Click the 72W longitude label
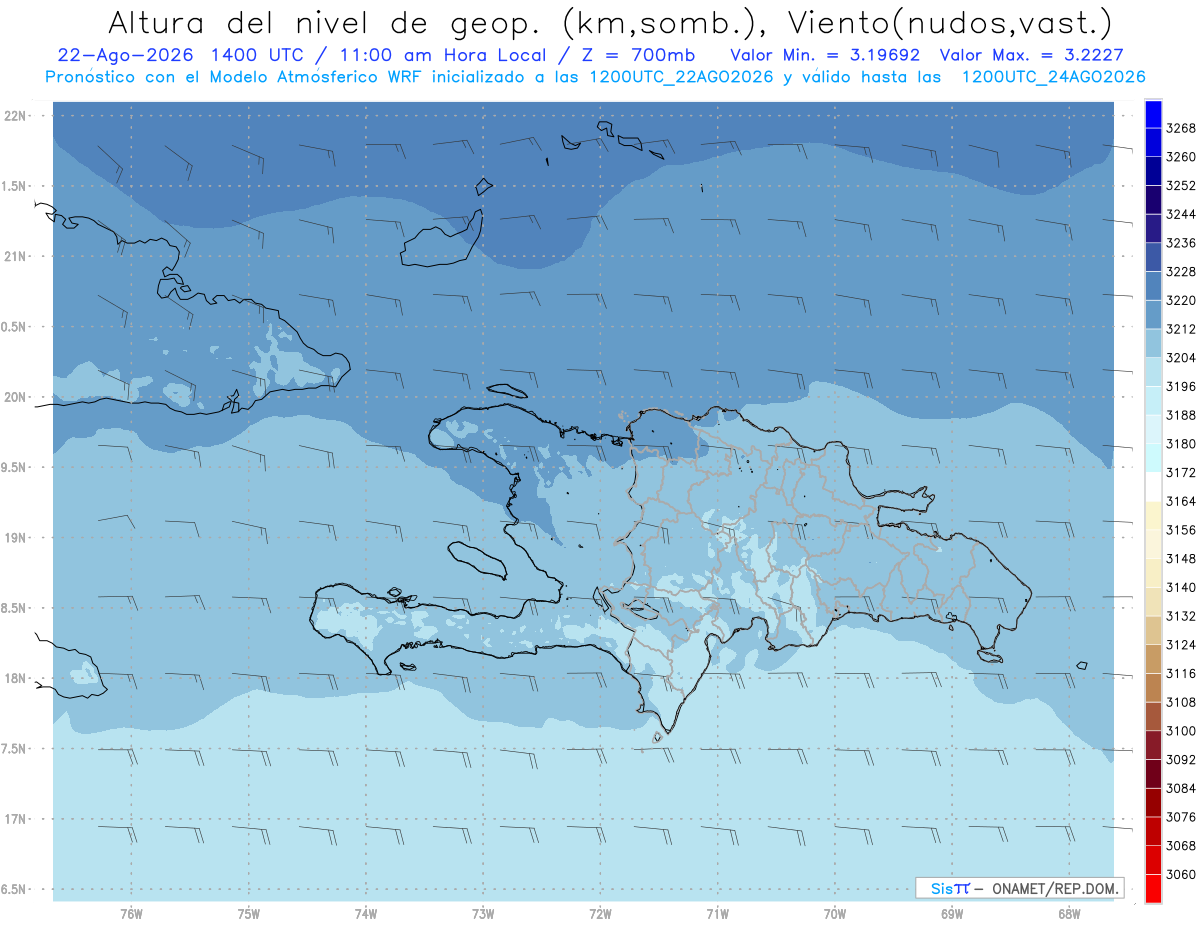The width and height of the screenshot is (1200, 927). (601, 914)
